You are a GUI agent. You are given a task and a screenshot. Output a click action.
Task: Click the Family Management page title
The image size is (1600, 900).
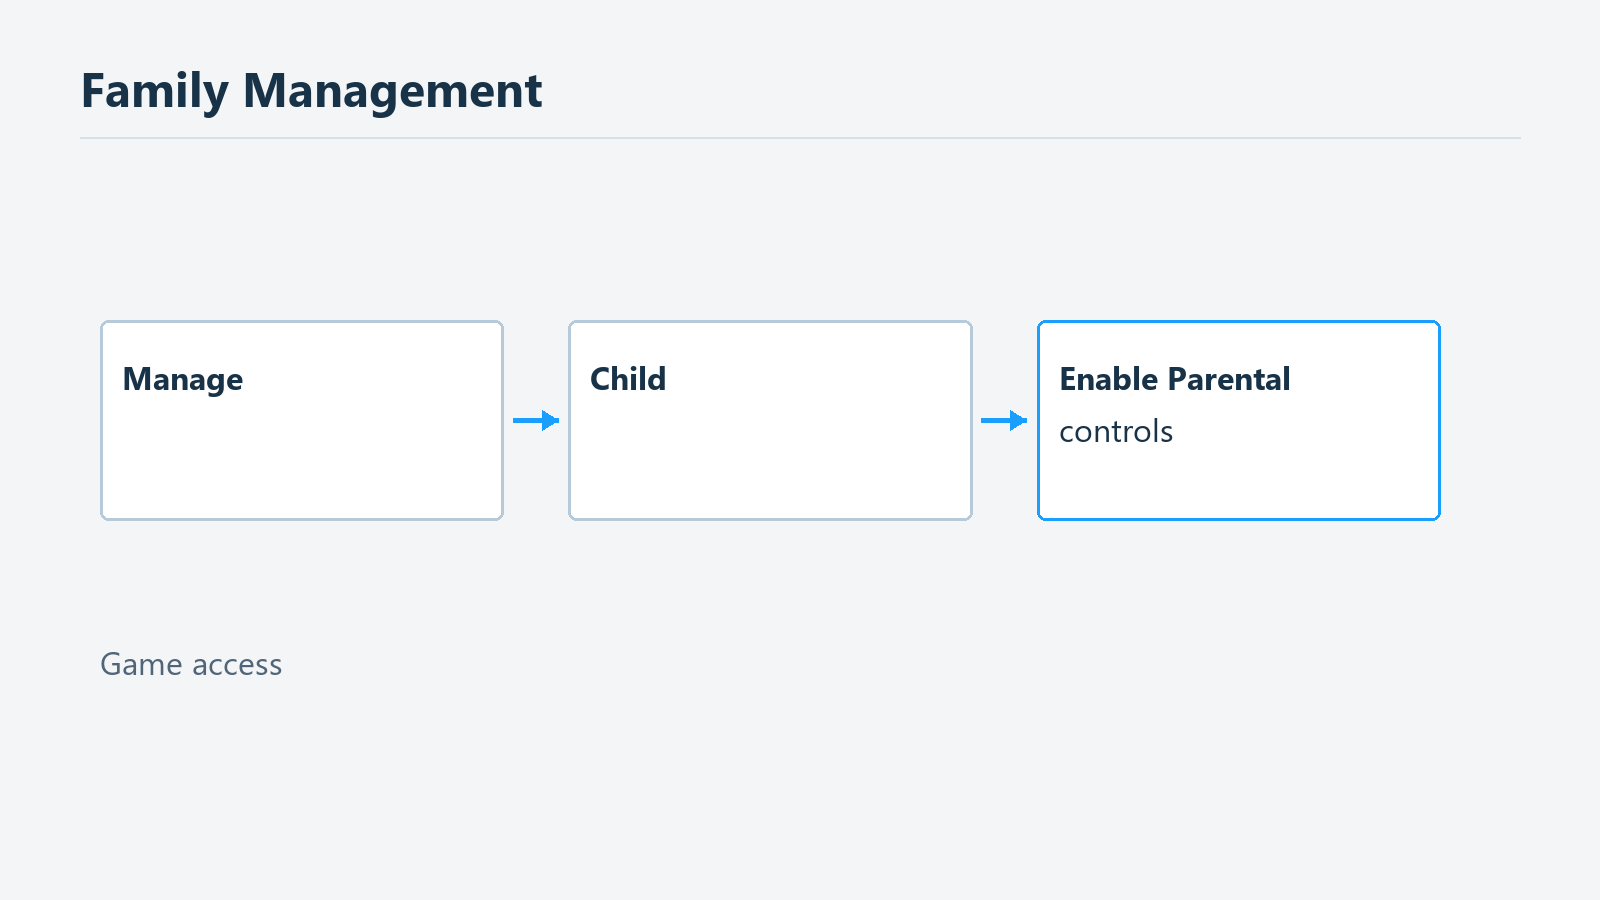pyautogui.click(x=312, y=91)
